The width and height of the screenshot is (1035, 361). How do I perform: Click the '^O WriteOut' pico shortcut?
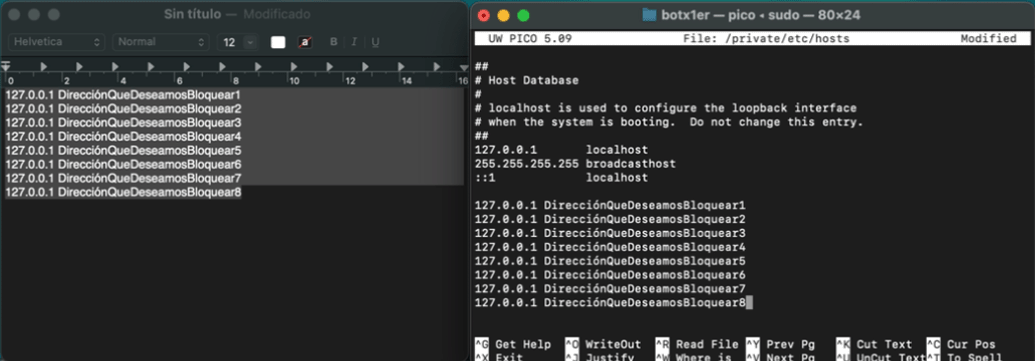(603, 345)
